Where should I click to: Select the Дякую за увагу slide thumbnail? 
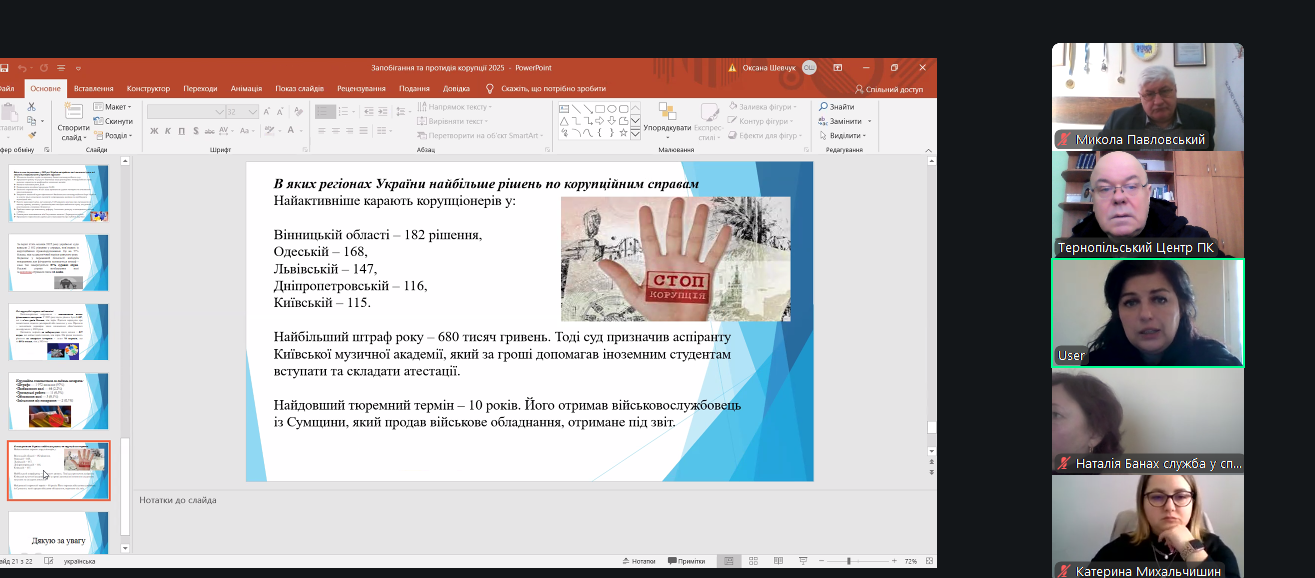tap(58, 533)
